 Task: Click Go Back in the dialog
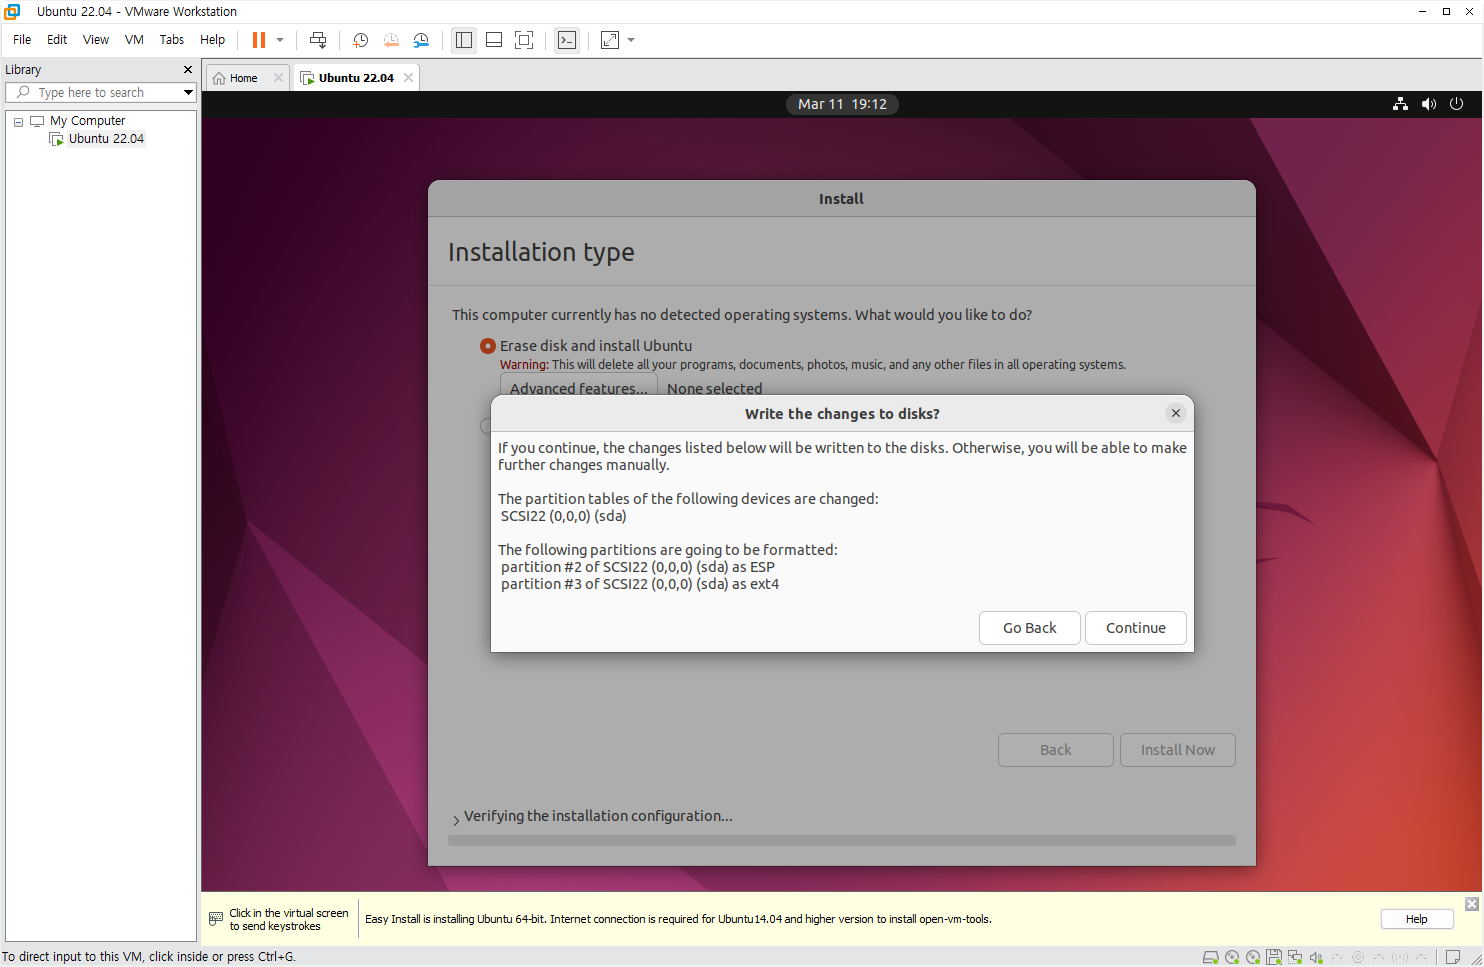[x=1030, y=628]
